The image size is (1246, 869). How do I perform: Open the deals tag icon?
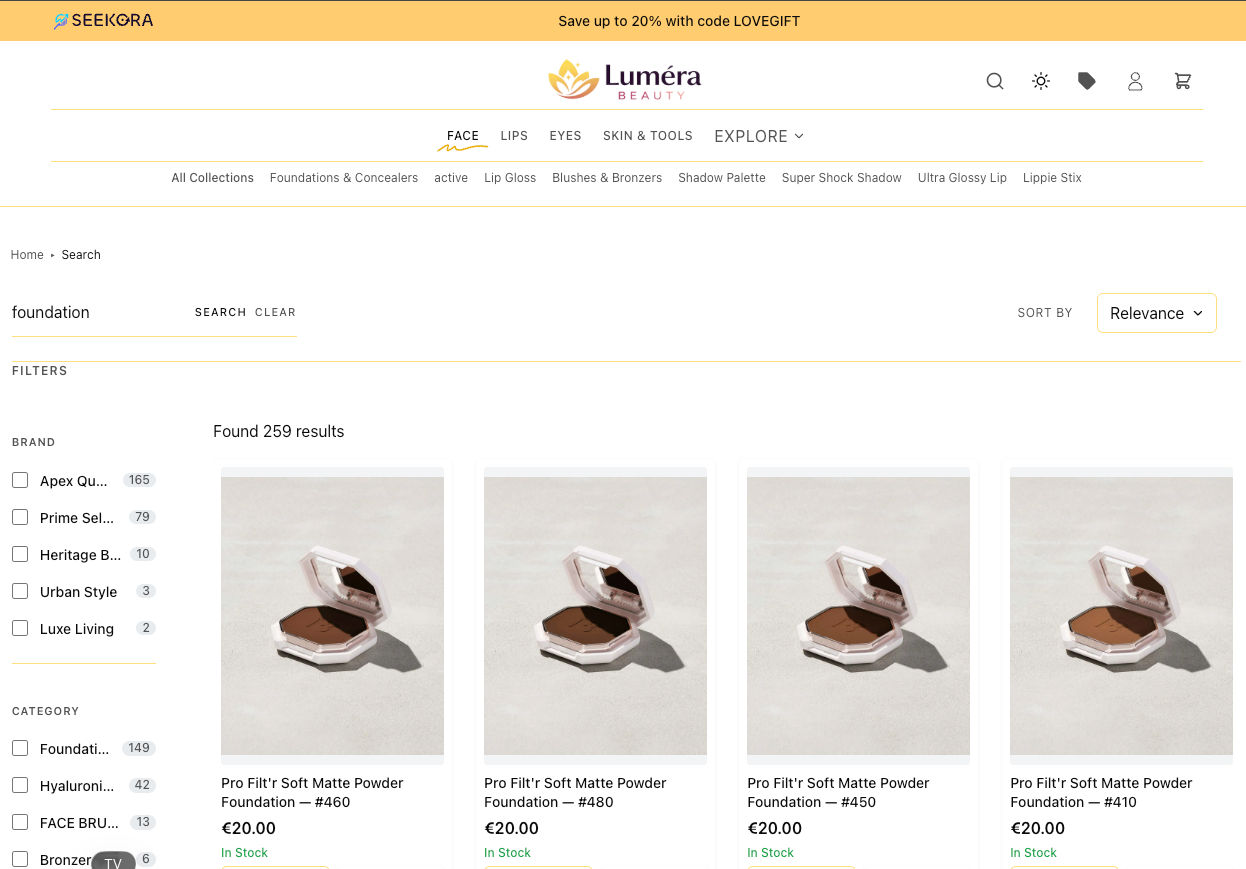point(1087,81)
